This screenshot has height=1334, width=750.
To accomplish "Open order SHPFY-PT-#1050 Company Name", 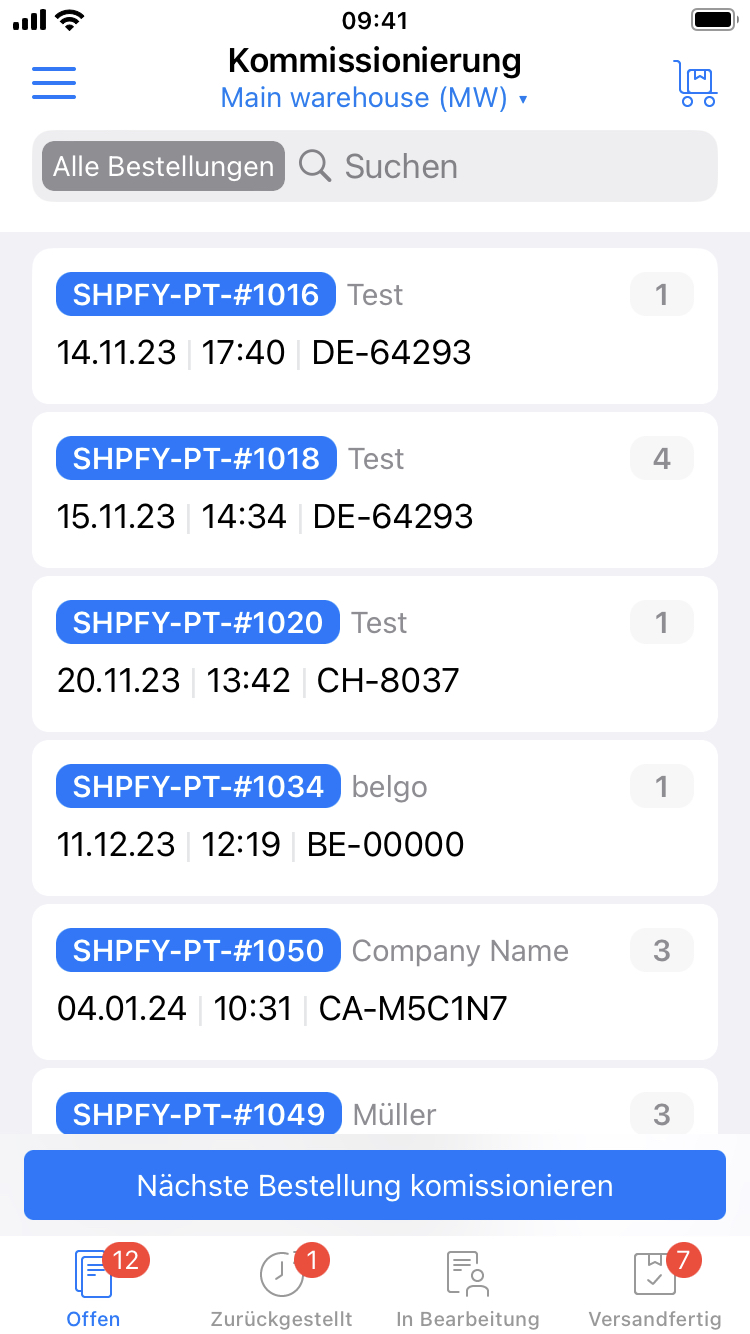I will click(x=375, y=981).
